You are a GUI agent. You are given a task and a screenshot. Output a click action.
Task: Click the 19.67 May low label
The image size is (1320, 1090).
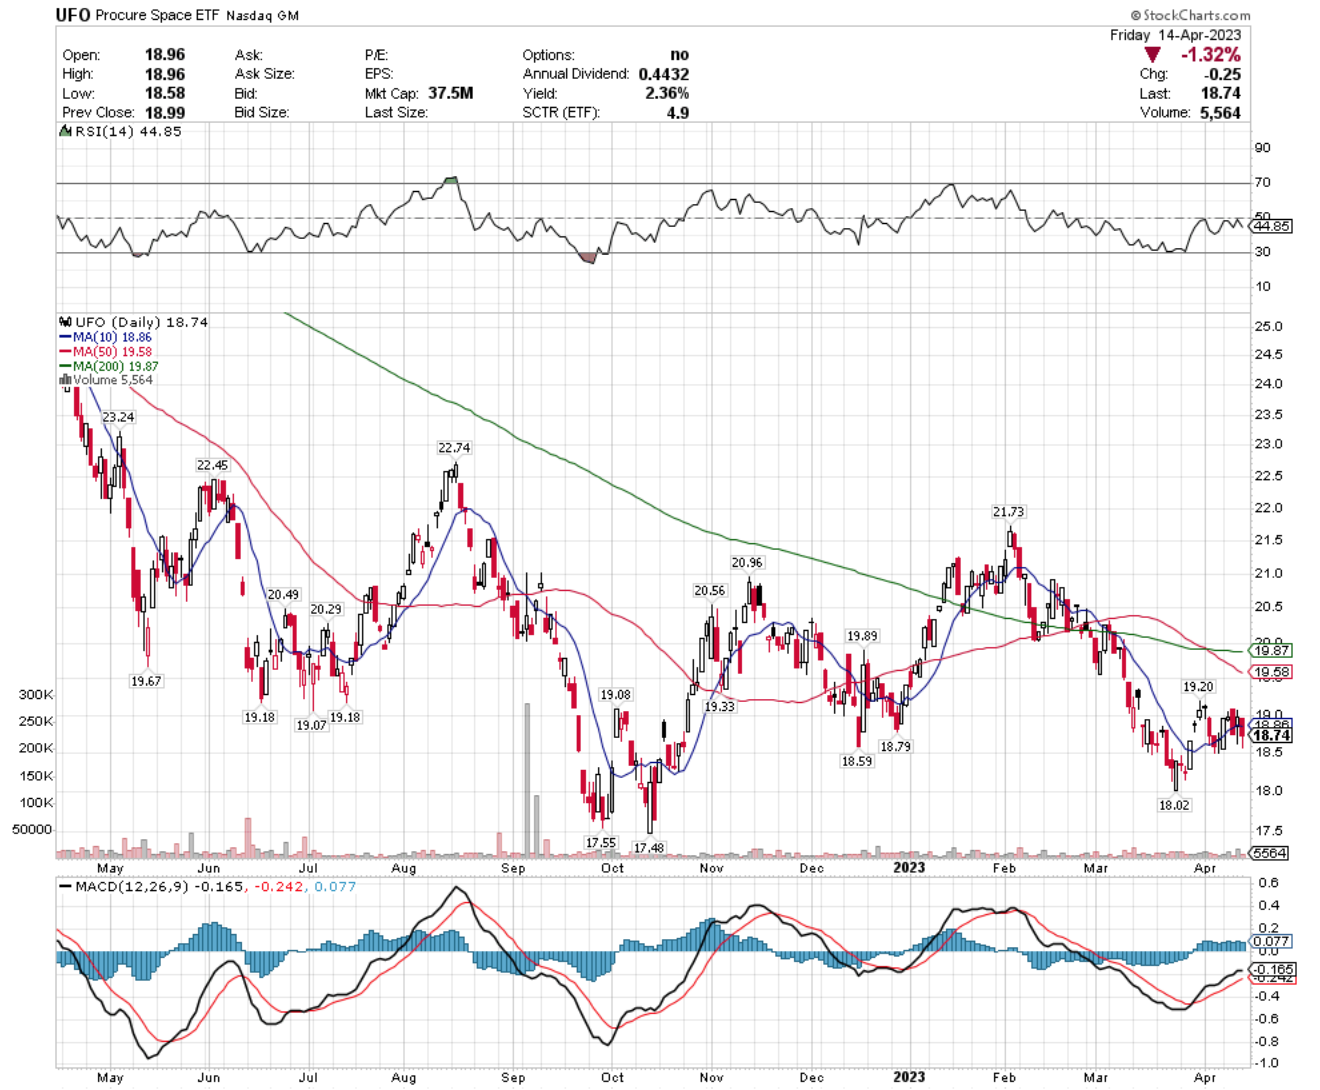click(146, 680)
